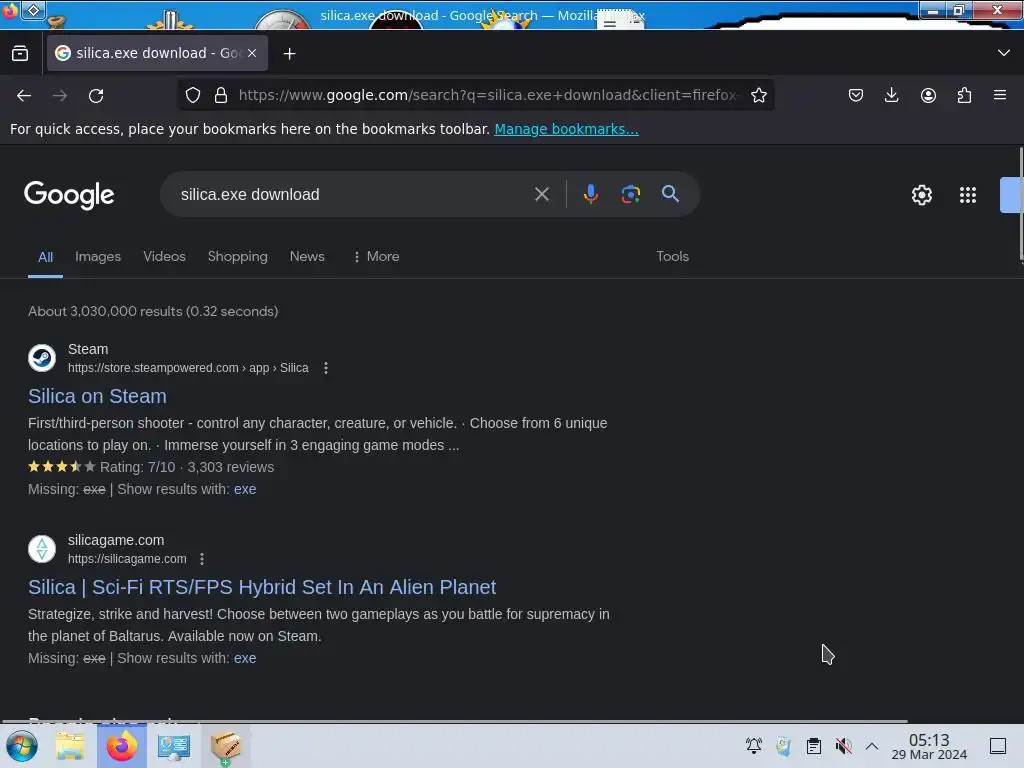Switch to the Videos results tab
The width and height of the screenshot is (1024, 768).
(x=165, y=257)
